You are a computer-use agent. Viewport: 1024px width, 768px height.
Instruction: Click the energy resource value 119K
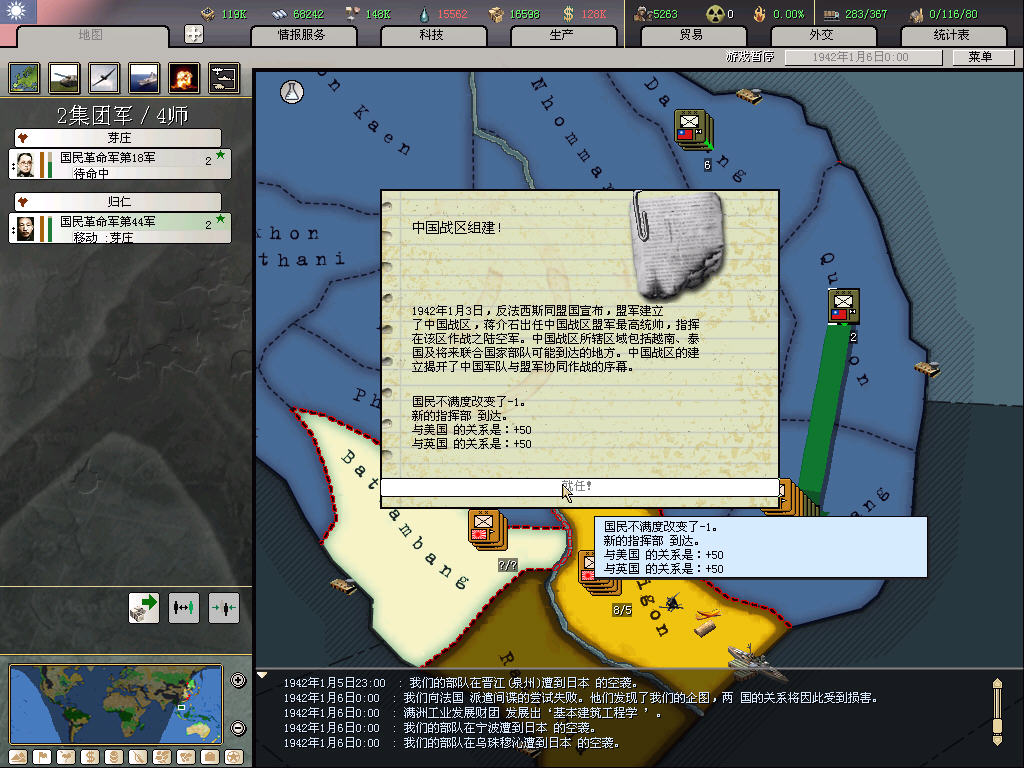coord(234,14)
